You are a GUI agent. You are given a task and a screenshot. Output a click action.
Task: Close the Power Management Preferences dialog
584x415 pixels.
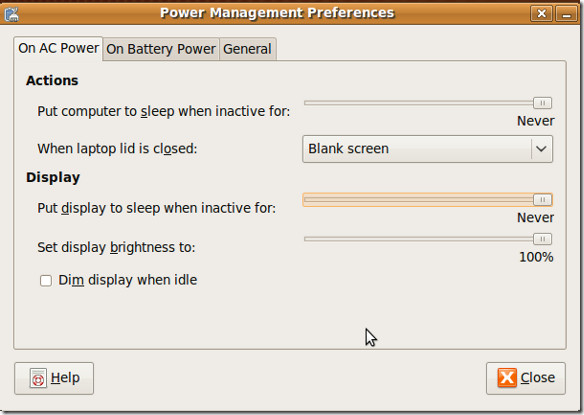pyautogui.click(x=526, y=378)
